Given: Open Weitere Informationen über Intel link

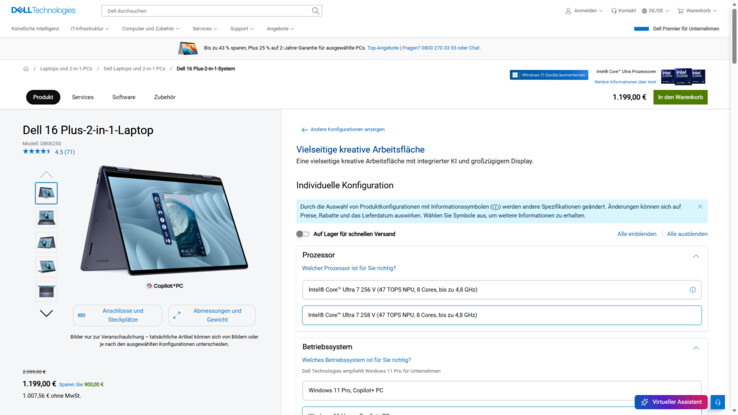Looking at the screenshot, I should click(x=625, y=82).
